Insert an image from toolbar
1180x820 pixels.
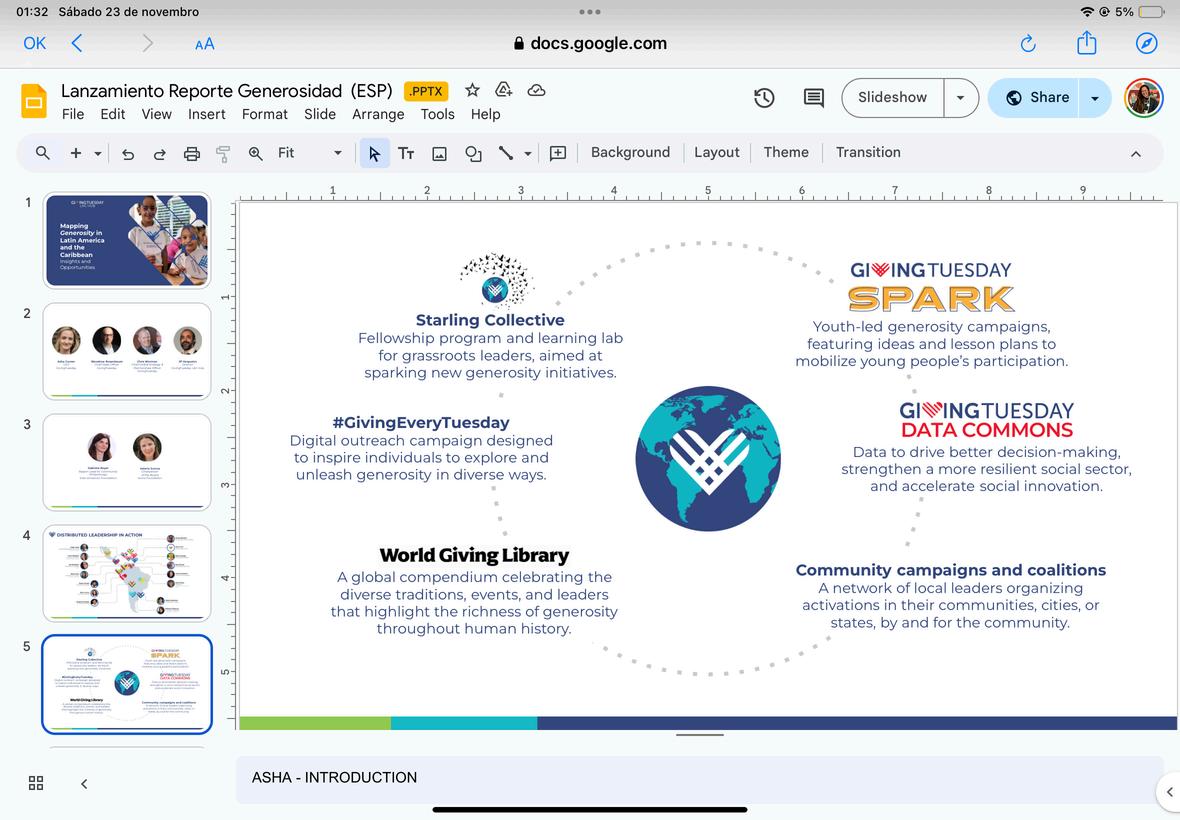click(439, 153)
